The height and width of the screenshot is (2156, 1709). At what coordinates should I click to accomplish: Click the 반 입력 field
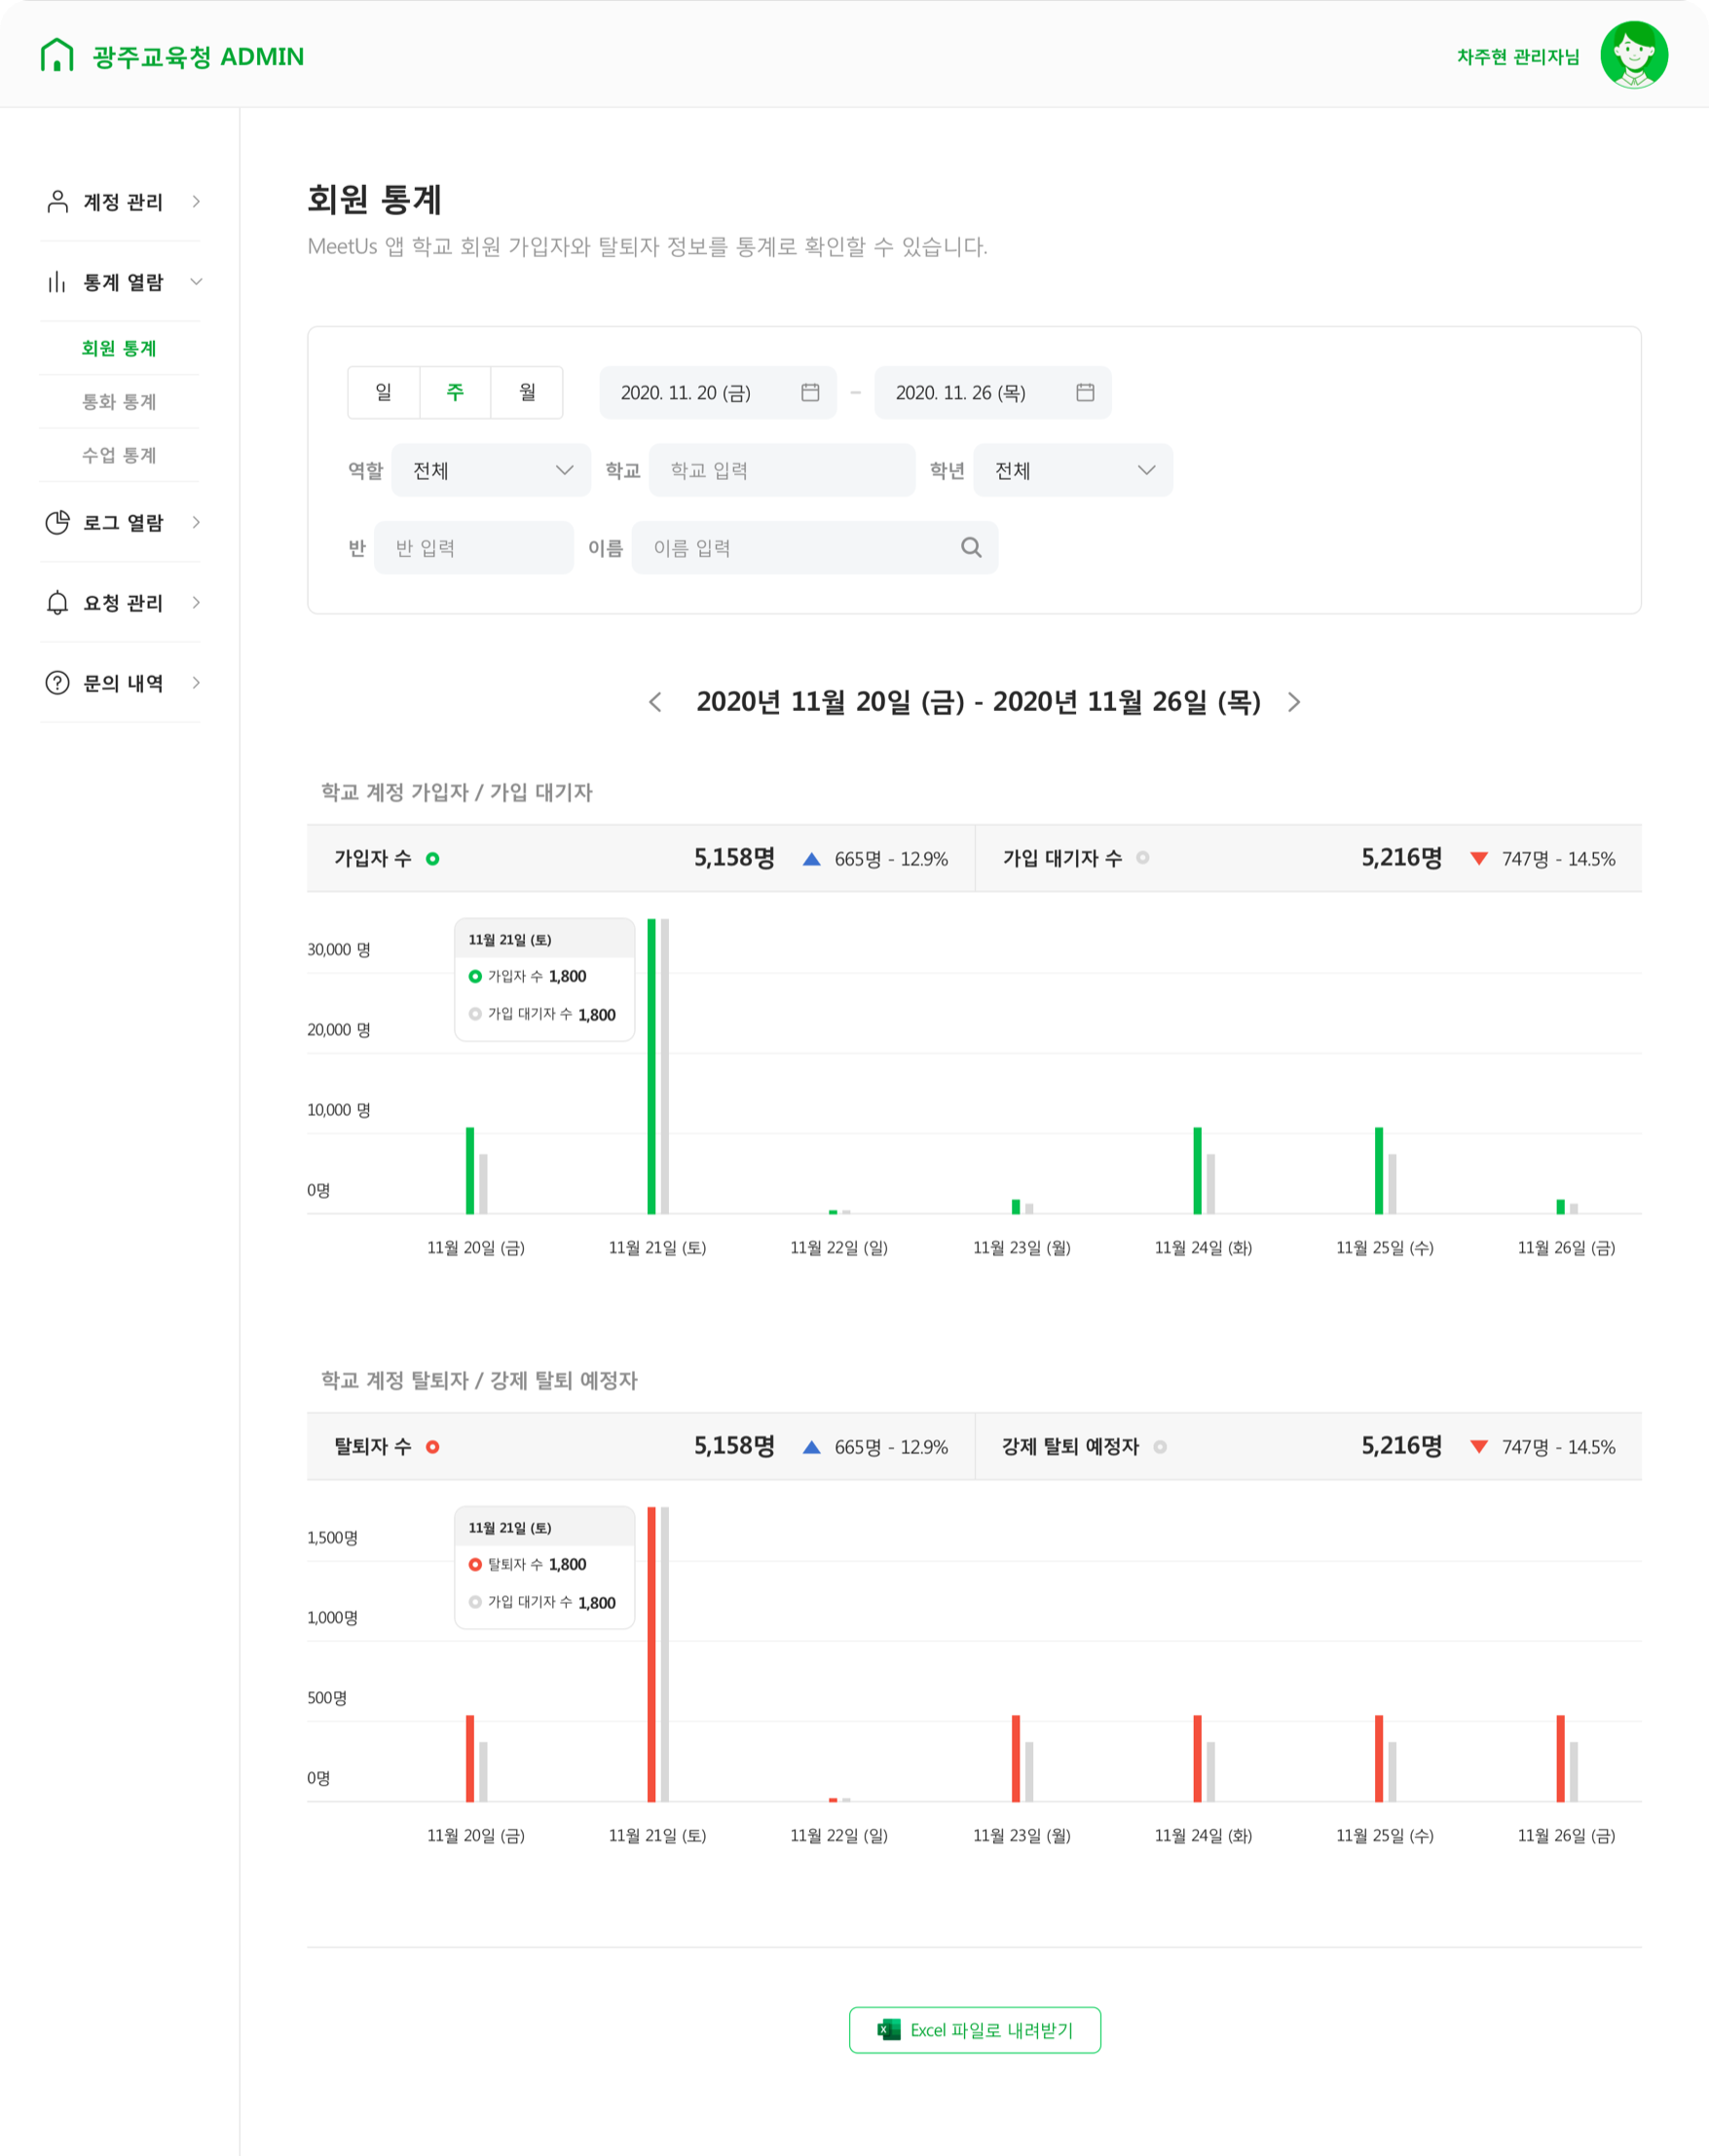click(x=474, y=547)
